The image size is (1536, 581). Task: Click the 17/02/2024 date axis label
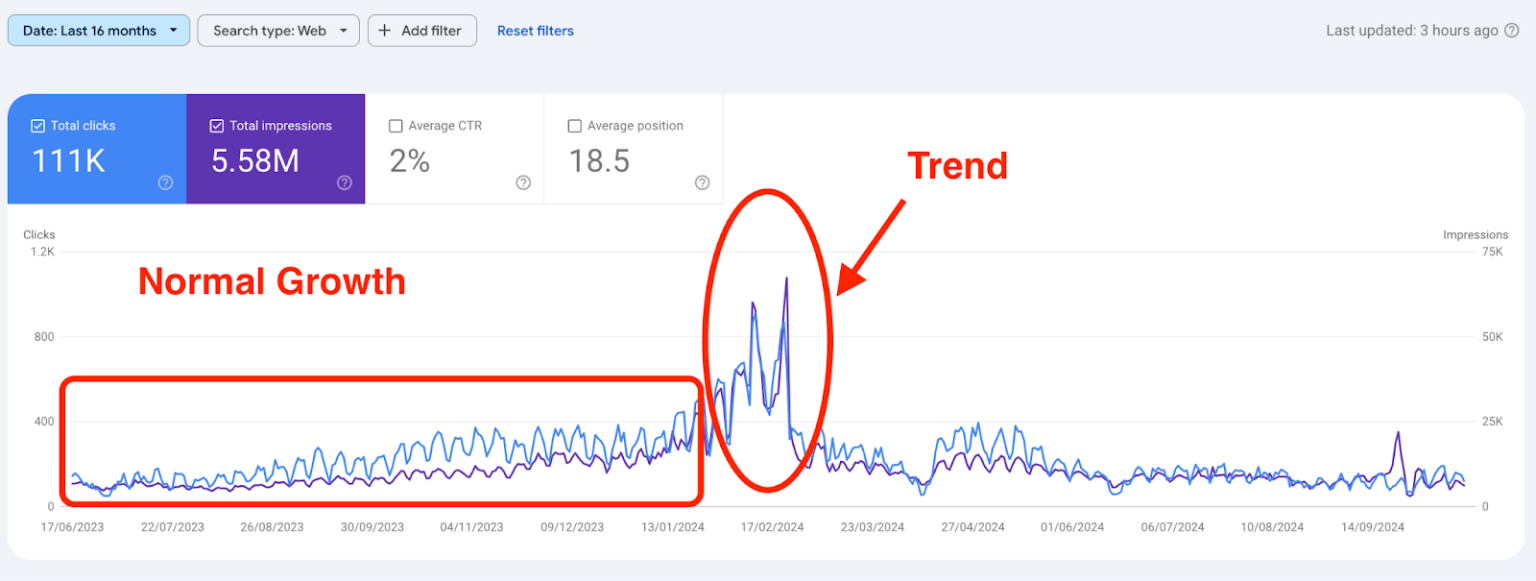coord(772,527)
